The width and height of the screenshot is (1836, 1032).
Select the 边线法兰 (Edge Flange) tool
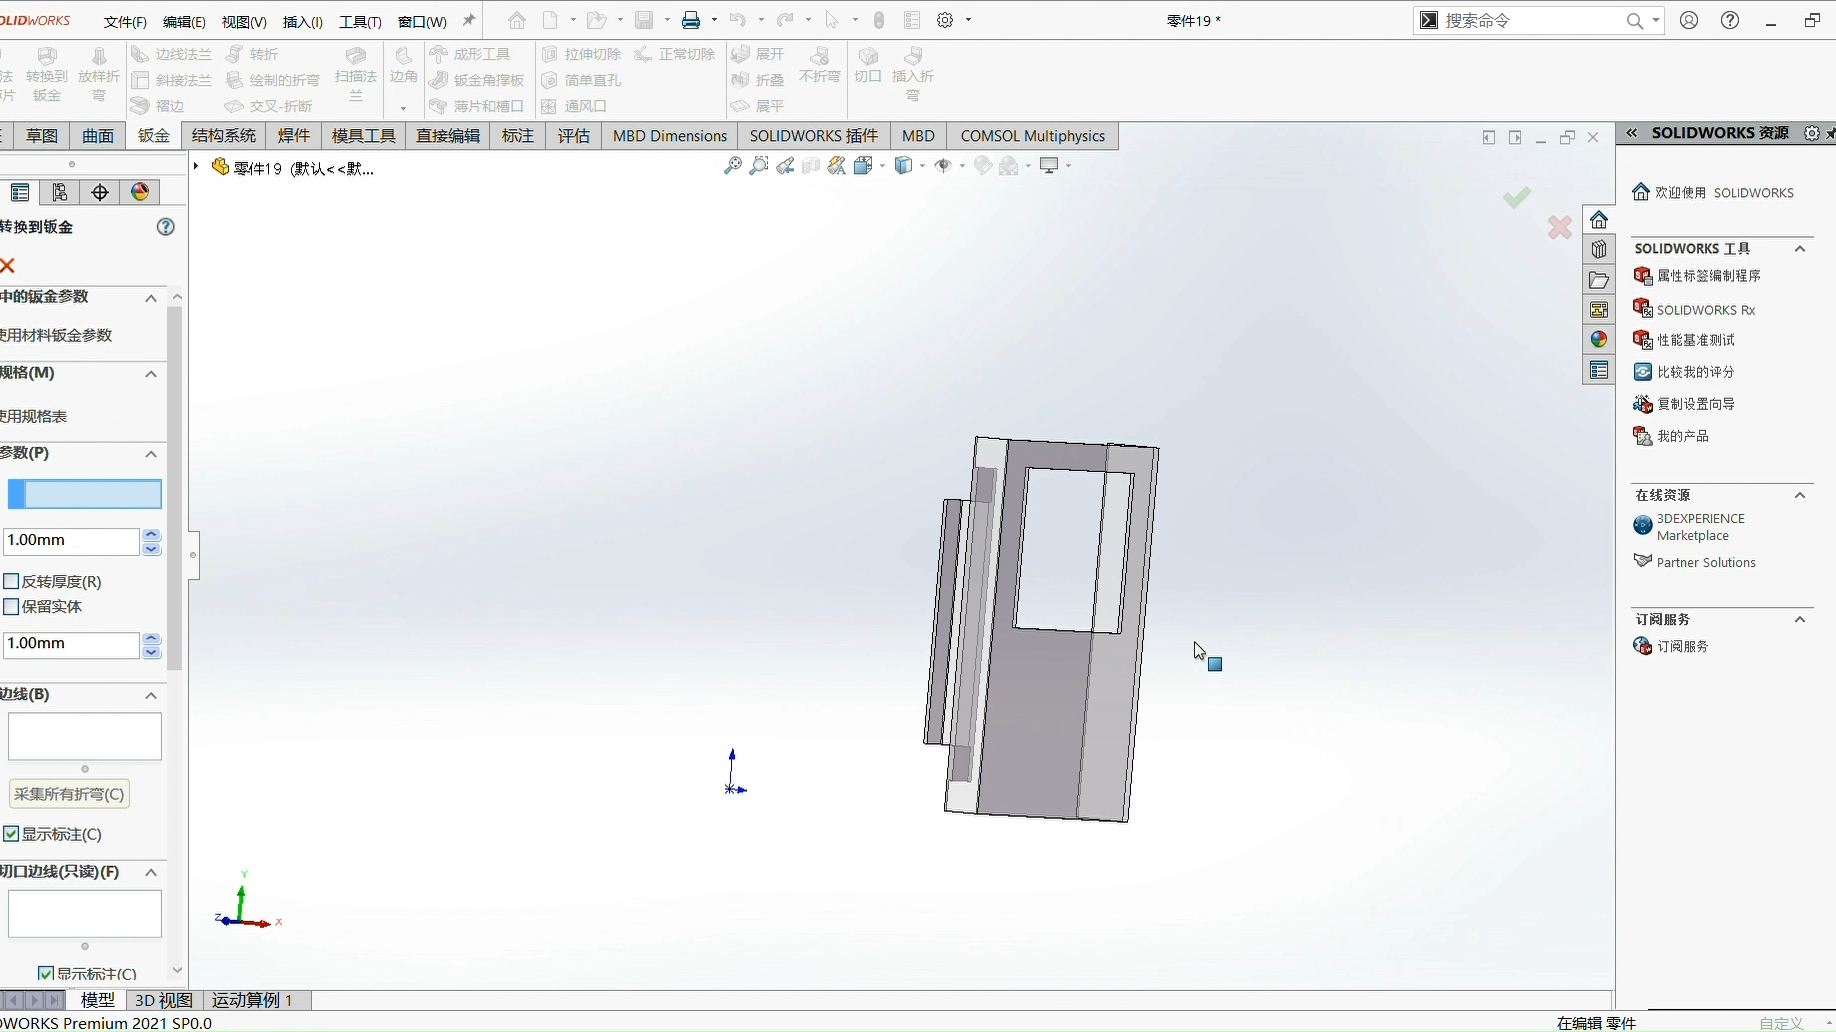click(x=181, y=54)
